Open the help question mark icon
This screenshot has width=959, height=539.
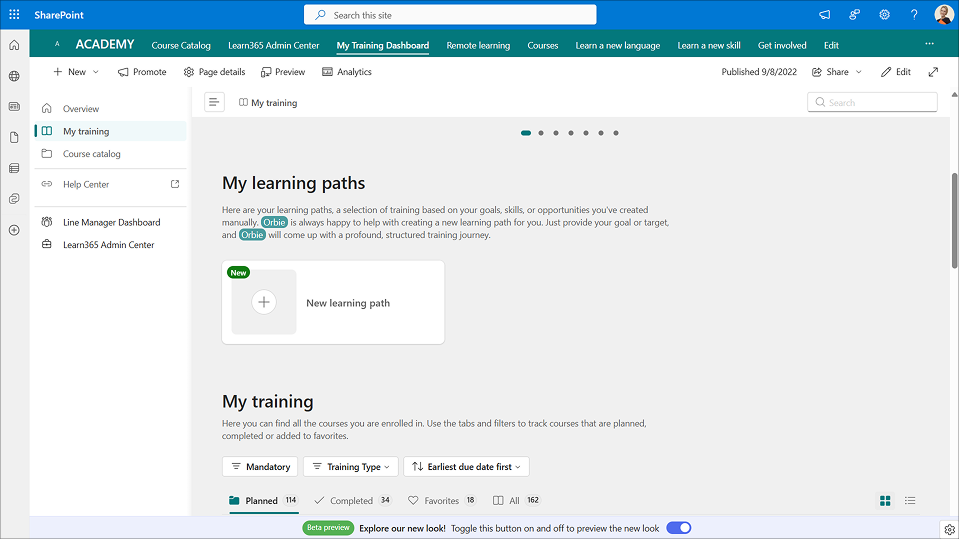tap(914, 15)
